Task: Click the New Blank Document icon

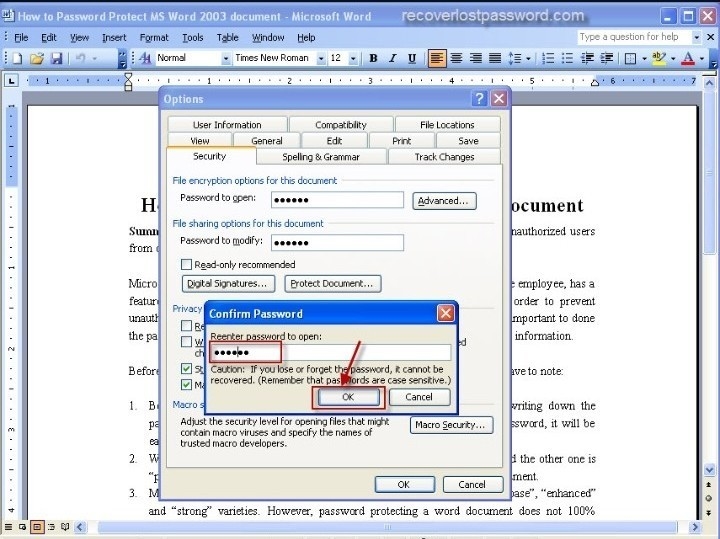Action: tap(17, 58)
